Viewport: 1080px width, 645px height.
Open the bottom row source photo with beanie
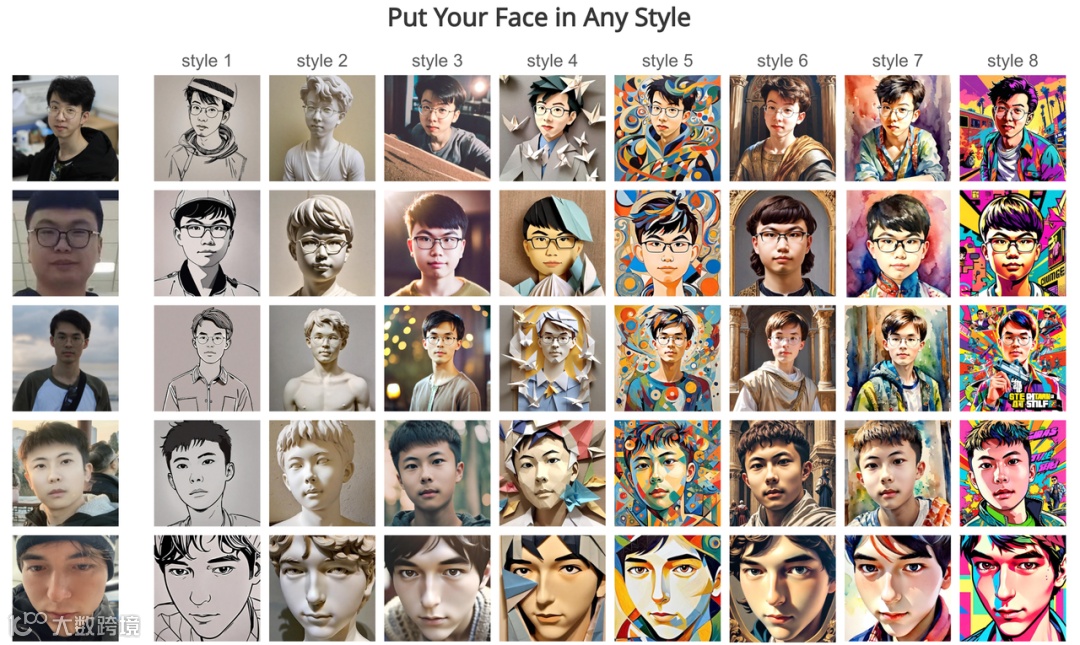[x=65, y=588]
